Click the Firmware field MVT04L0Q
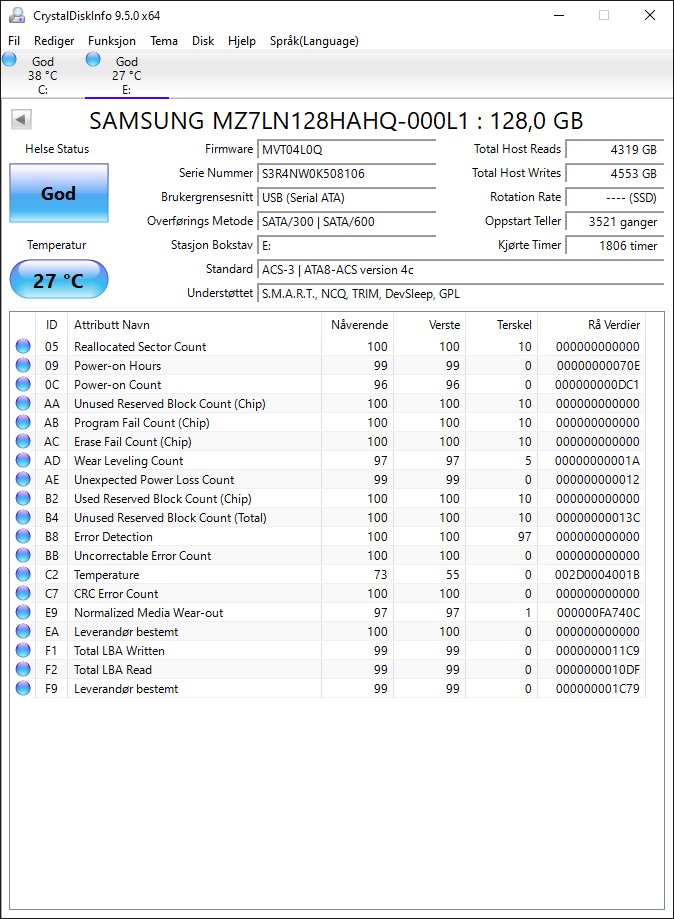Viewport: 674px width, 919px height. (346, 150)
